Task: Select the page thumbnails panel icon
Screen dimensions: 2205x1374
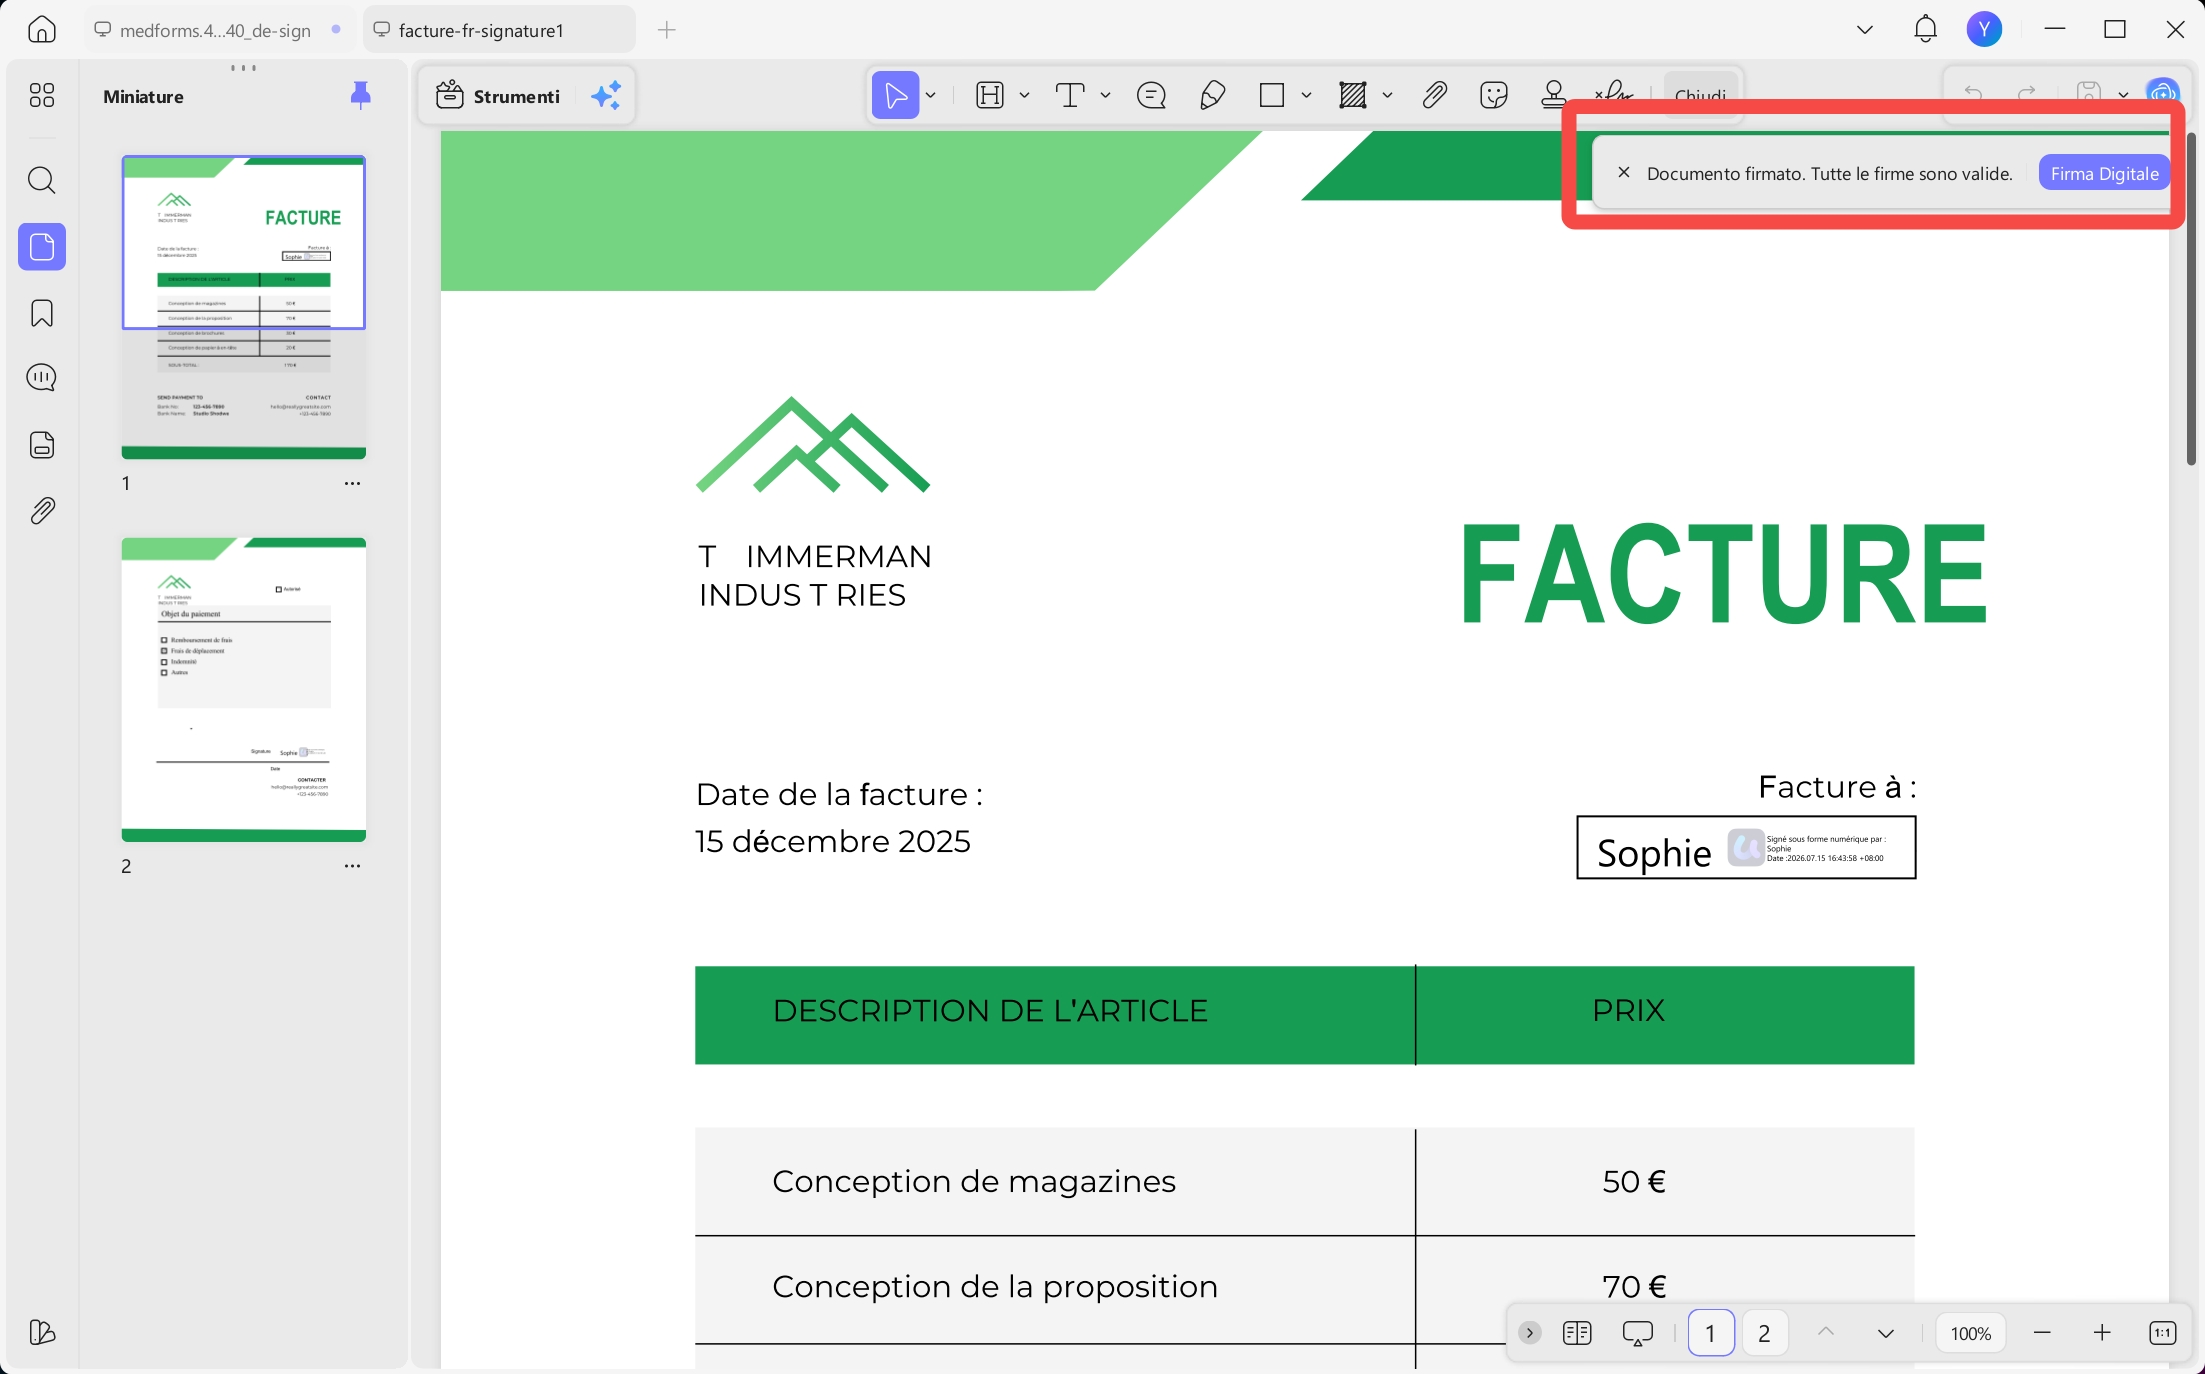Action: [42, 246]
